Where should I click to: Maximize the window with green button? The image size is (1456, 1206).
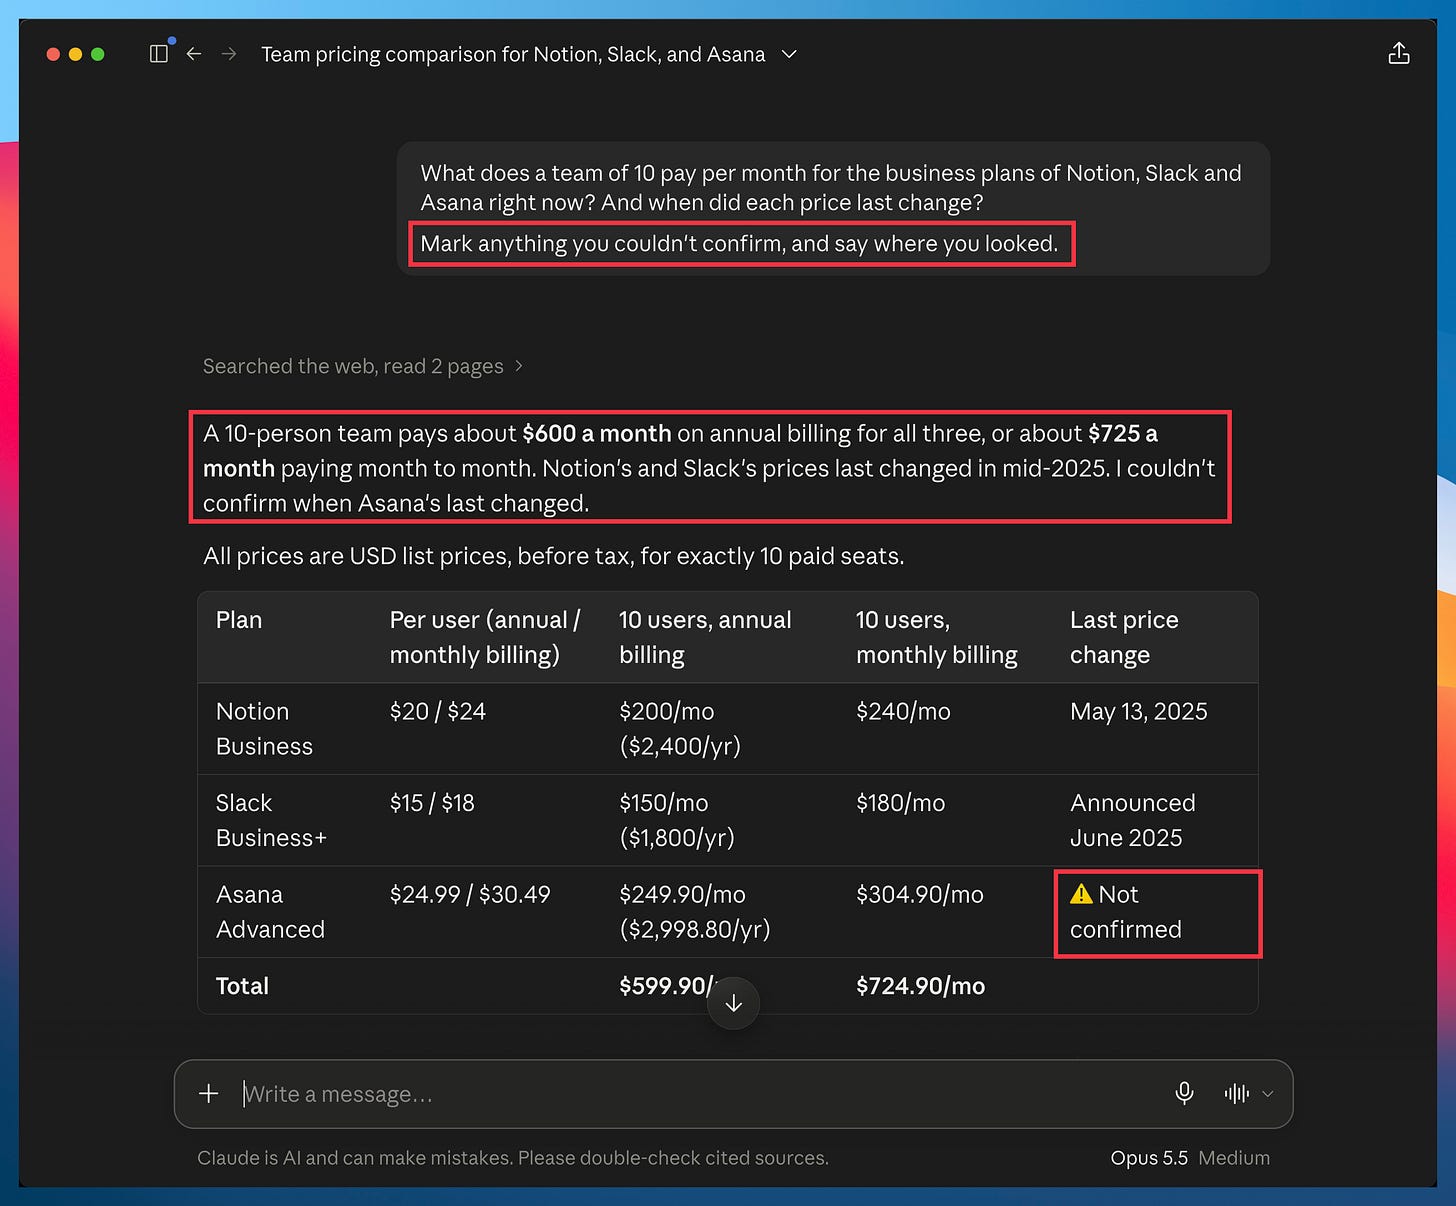click(97, 54)
